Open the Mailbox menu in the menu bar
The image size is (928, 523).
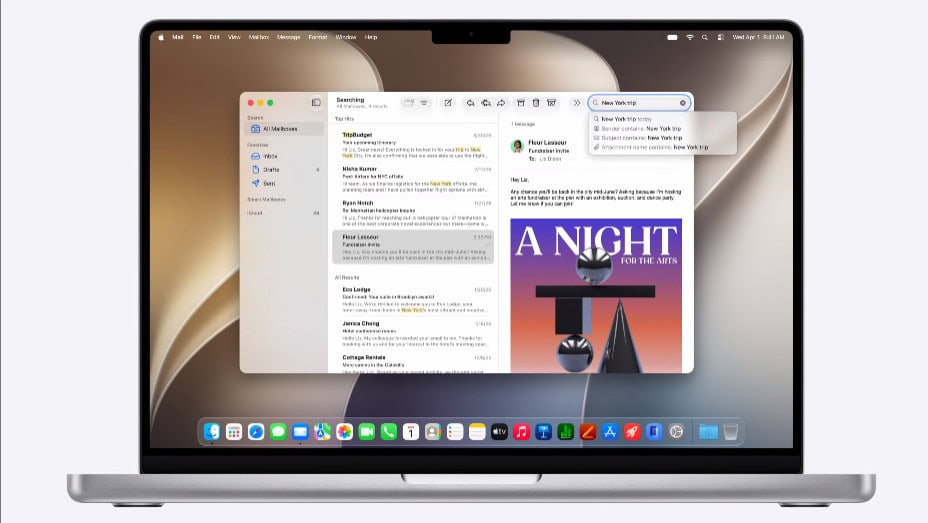(259, 37)
